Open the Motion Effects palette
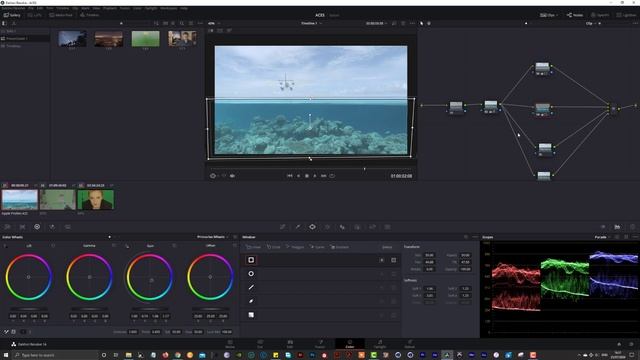640x360 pixels. click(x=68, y=227)
